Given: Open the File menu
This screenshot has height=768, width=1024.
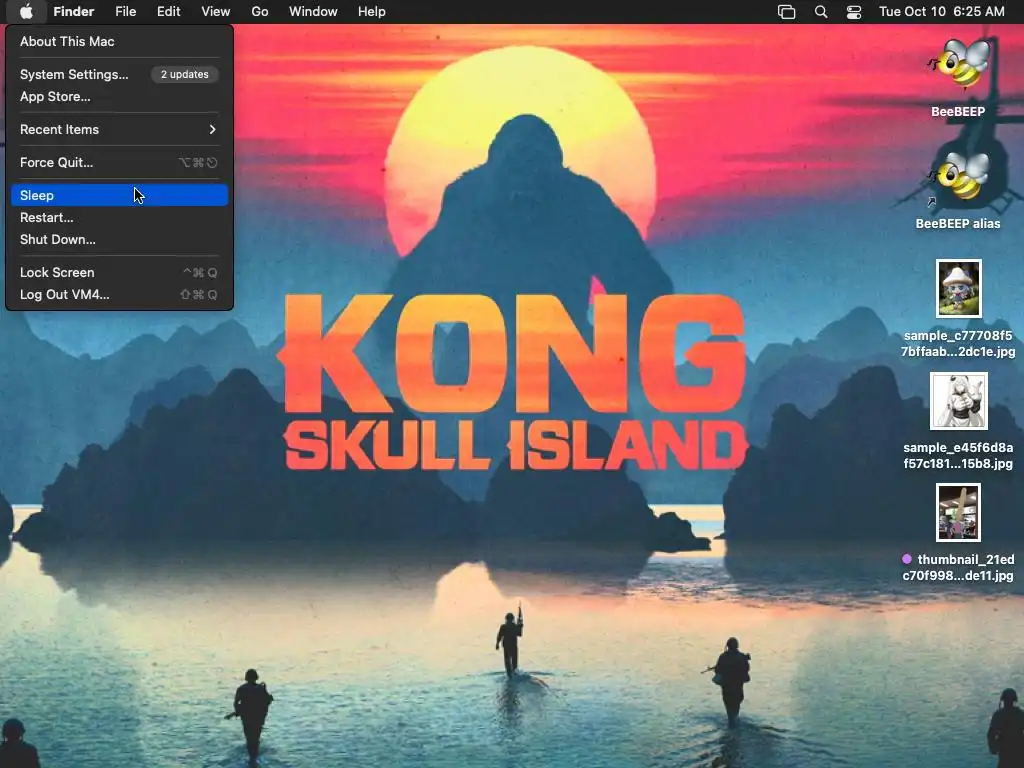Looking at the screenshot, I should click(x=125, y=12).
